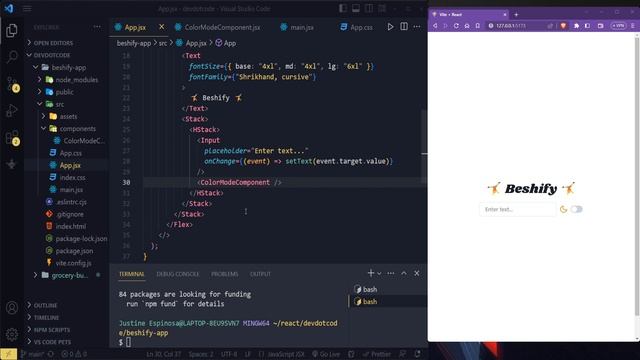Expand the public folder
Viewport: 640px width, 360px height.
[x=64, y=92]
